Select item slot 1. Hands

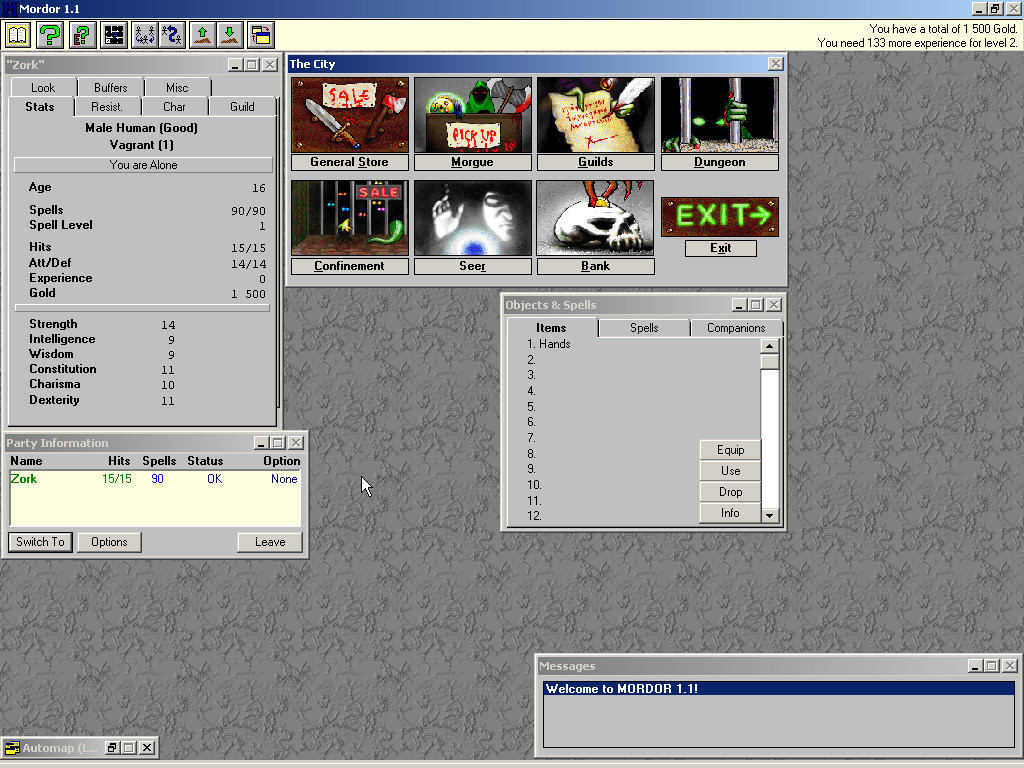click(x=549, y=344)
